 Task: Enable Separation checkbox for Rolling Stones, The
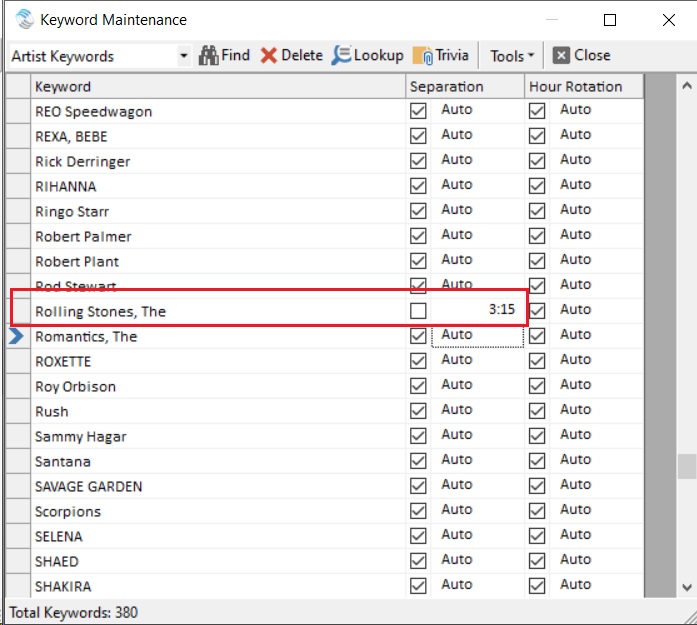point(418,311)
